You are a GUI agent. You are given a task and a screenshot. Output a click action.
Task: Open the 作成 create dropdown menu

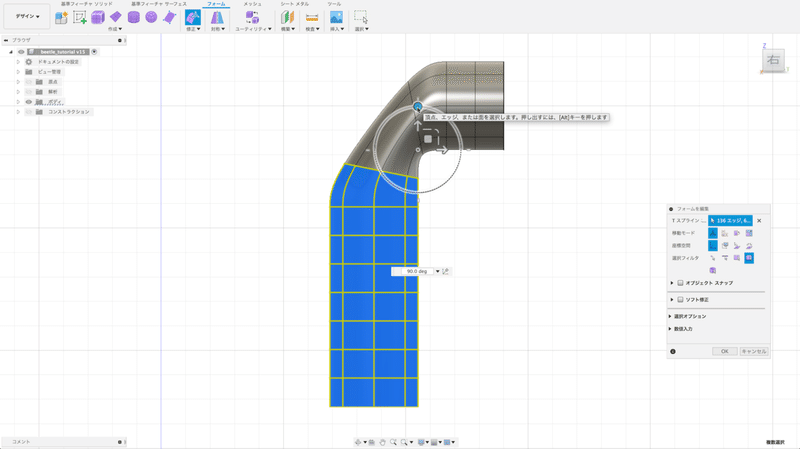tap(115, 29)
